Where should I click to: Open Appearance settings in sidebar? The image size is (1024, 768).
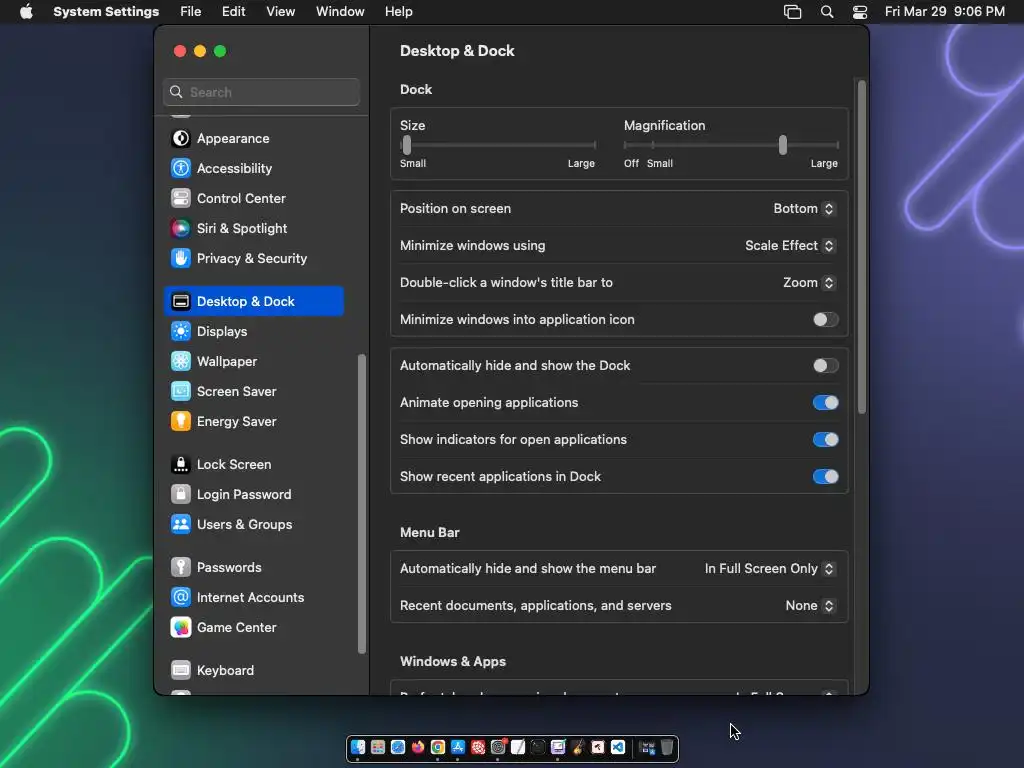click(253, 138)
